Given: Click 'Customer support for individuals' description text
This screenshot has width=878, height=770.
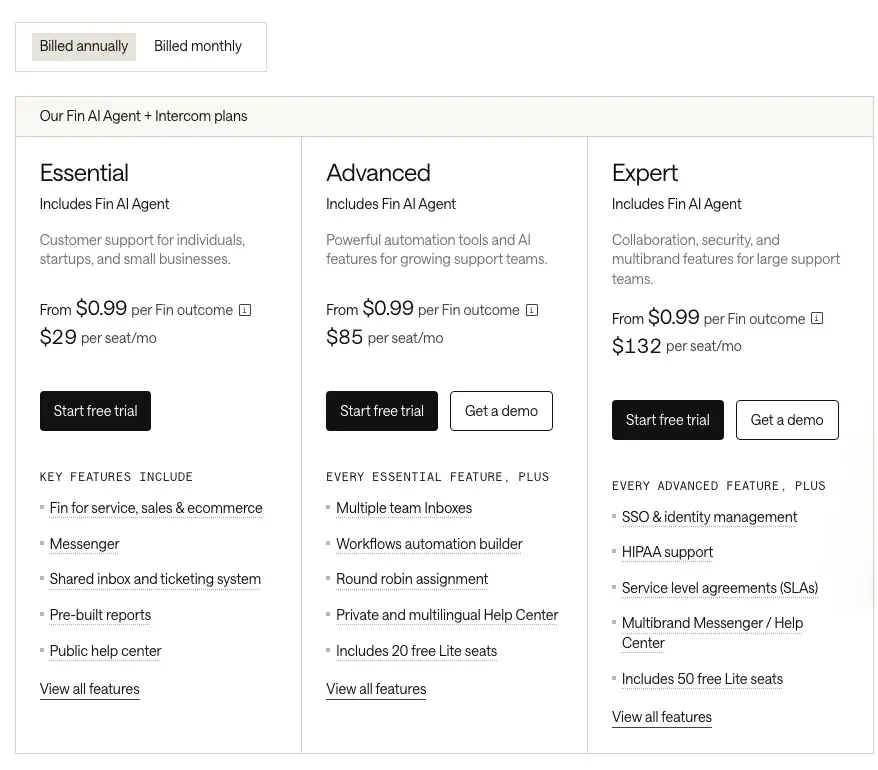Looking at the screenshot, I should (142, 249).
